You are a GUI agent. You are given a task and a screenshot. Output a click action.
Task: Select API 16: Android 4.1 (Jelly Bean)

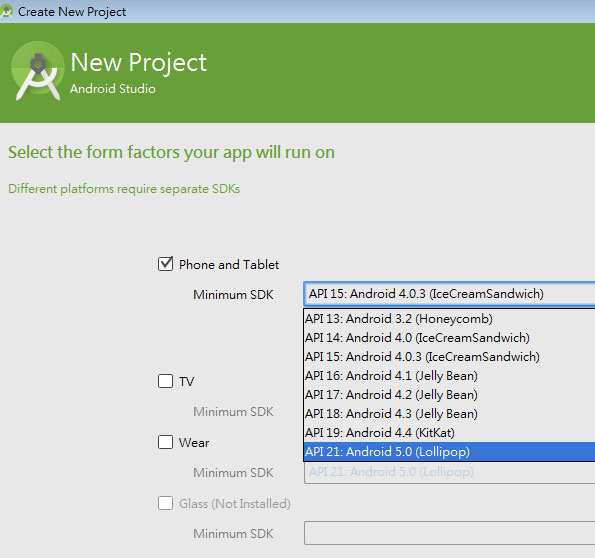click(x=449, y=376)
